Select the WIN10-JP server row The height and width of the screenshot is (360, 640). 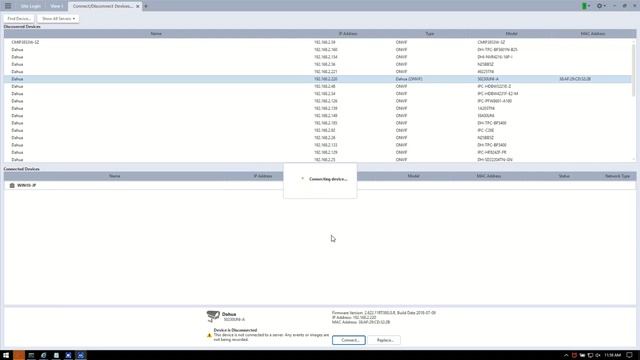(320, 185)
